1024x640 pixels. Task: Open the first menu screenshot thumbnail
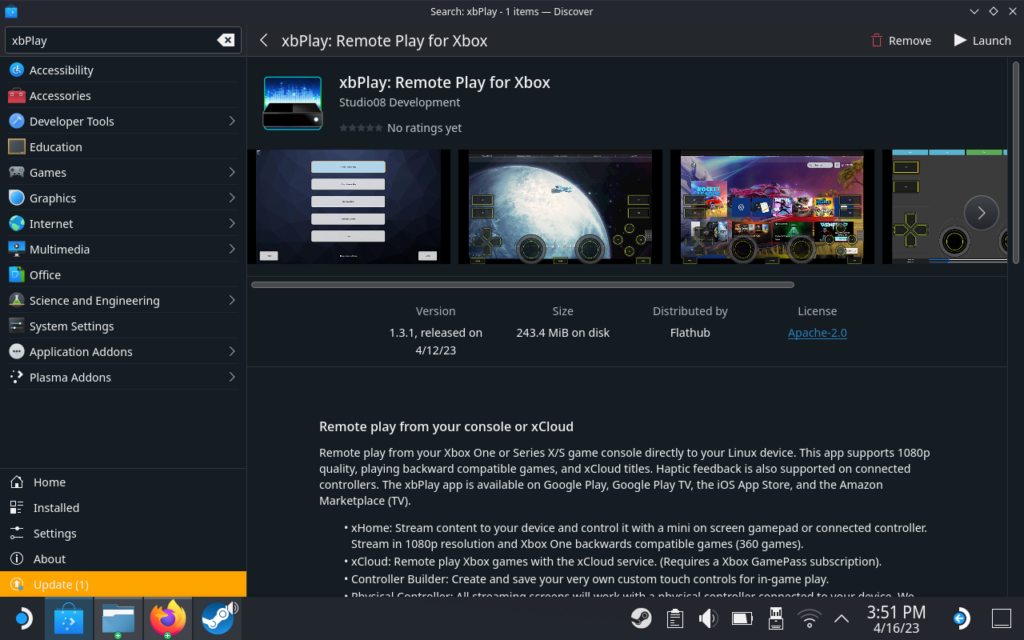(x=349, y=207)
